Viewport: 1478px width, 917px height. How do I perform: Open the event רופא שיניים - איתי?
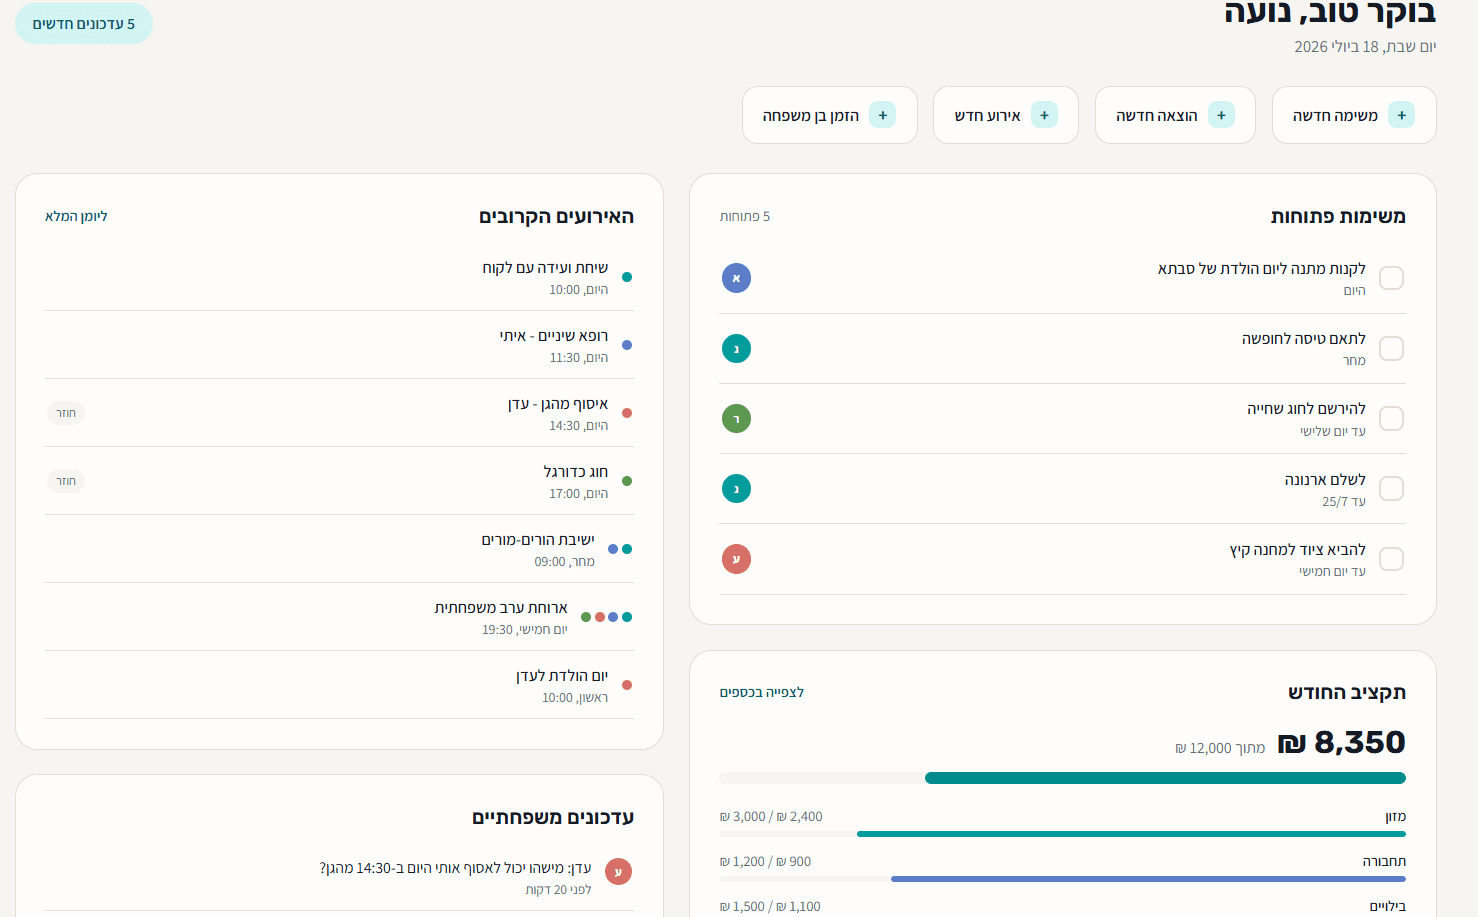click(x=554, y=336)
